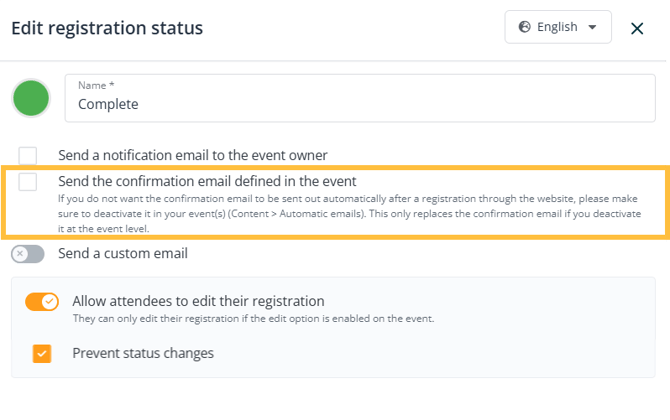This screenshot has width=670, height=420.
Task: Click the globe icon in language selector
Action: tap(525, 28)
